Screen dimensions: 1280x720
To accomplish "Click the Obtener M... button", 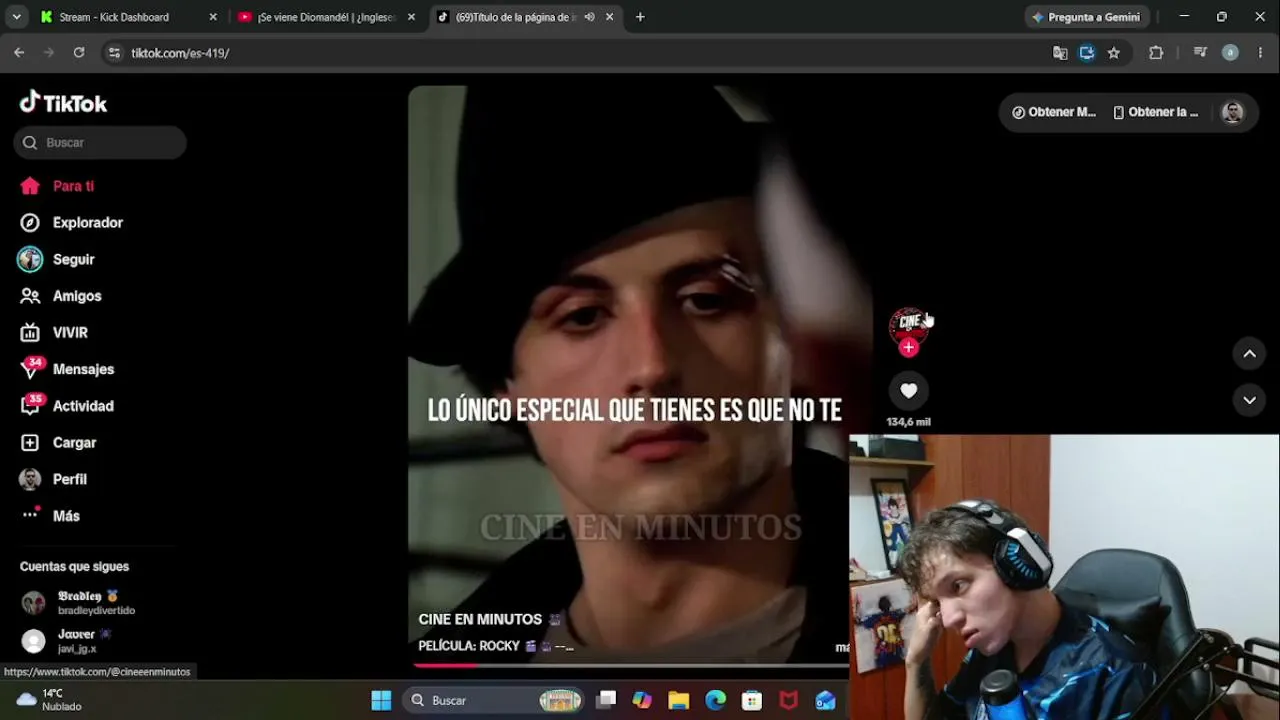I will 1054,112.
